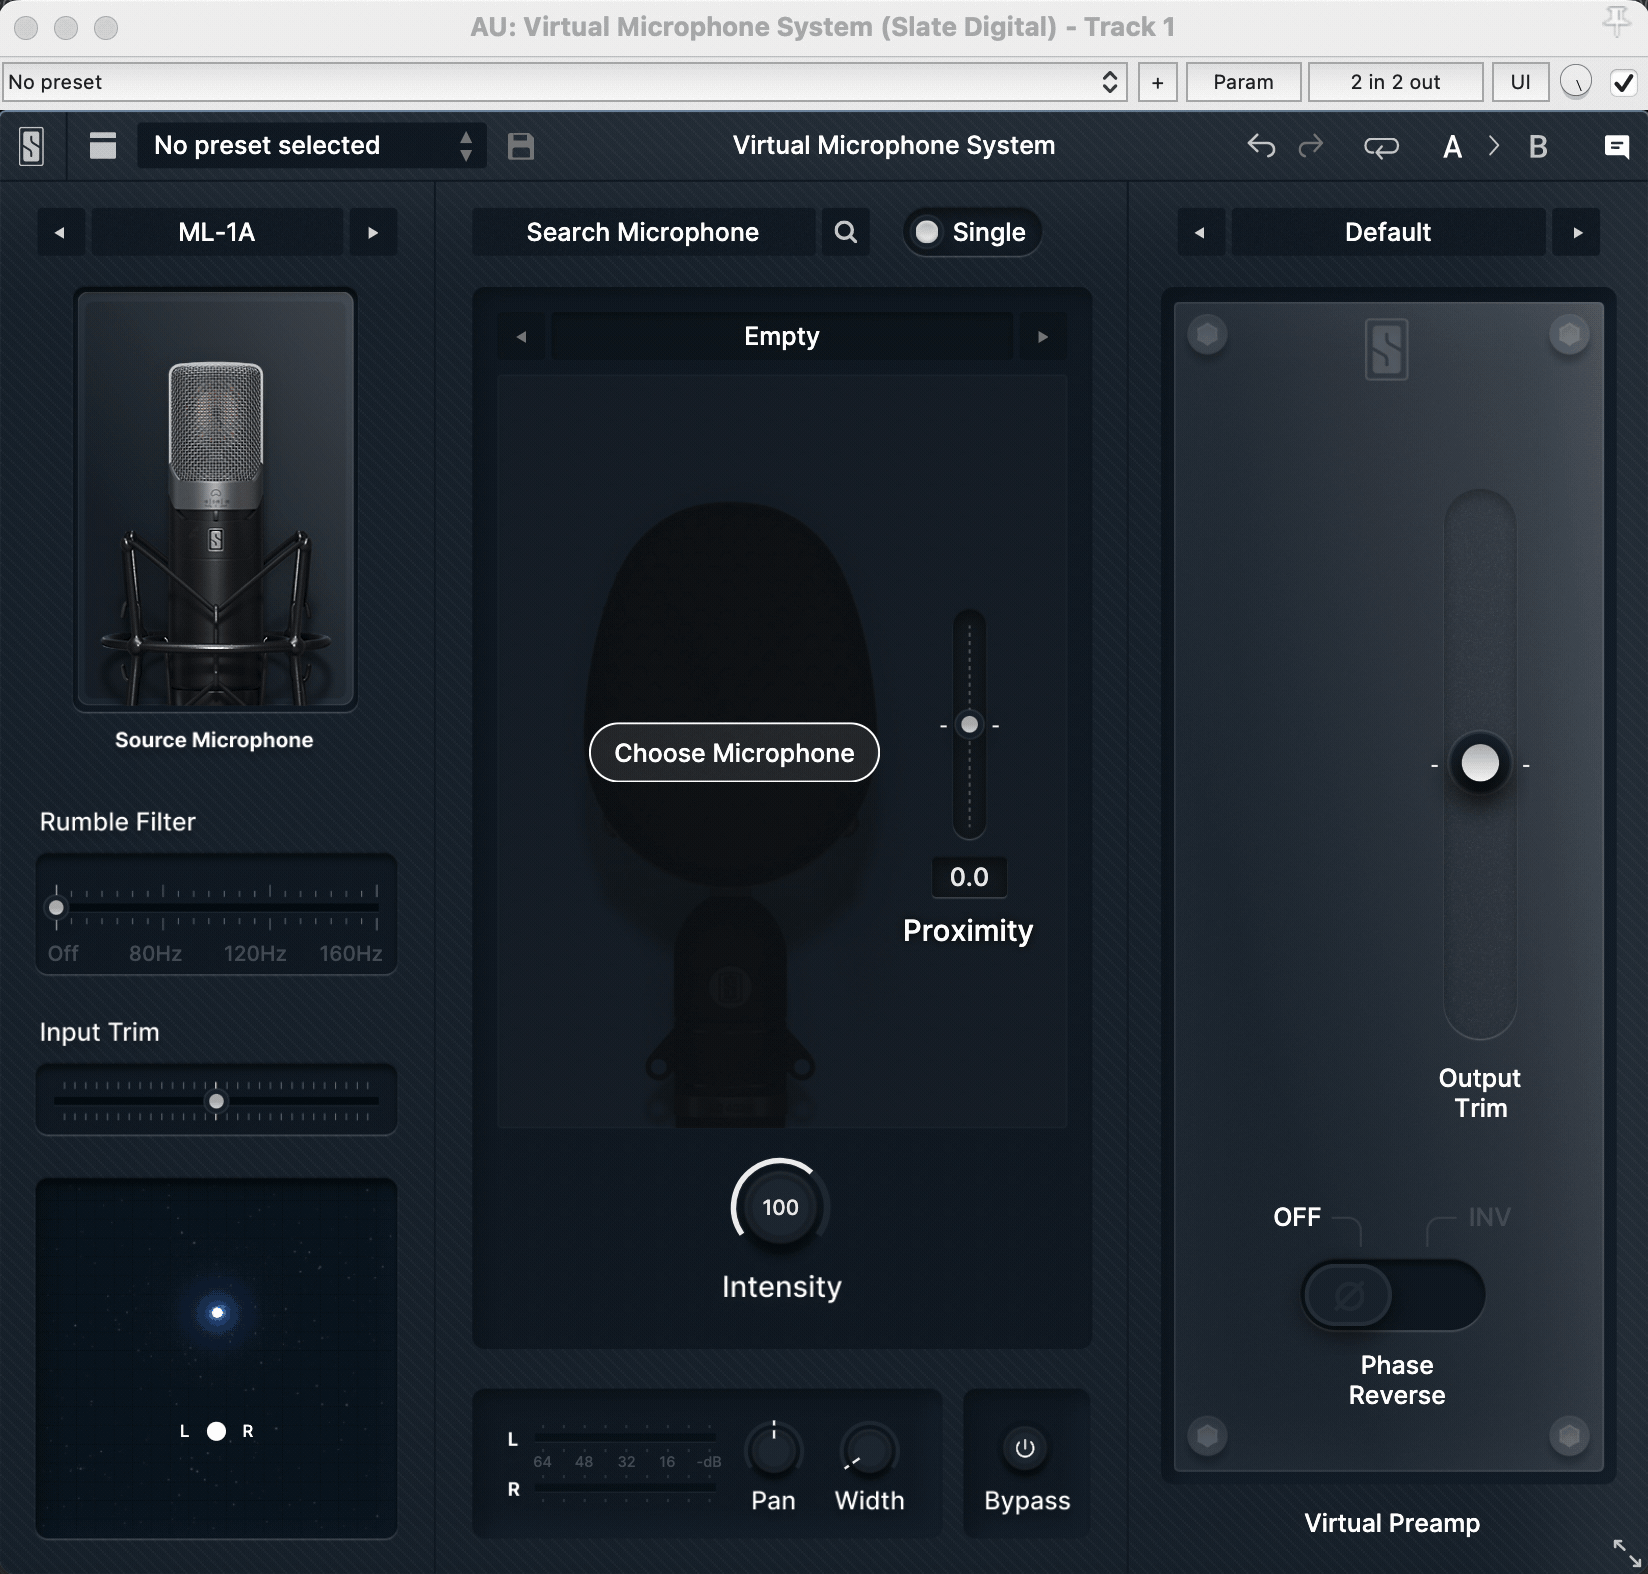Click the Width knob
This screenshot has height=1574, width=1648.
869,1450
